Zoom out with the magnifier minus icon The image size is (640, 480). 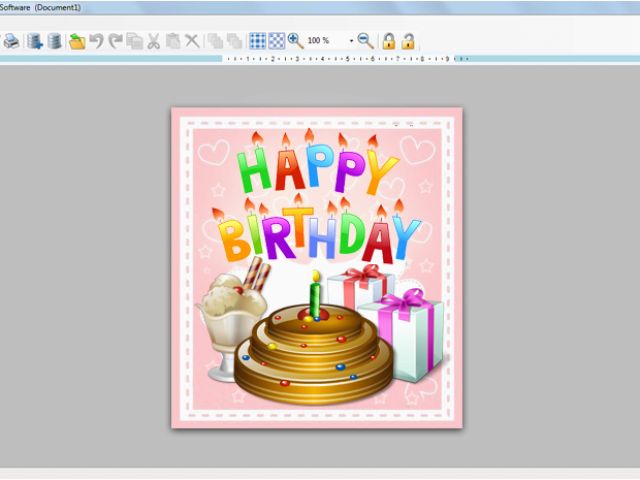click(x=366, y=41)
